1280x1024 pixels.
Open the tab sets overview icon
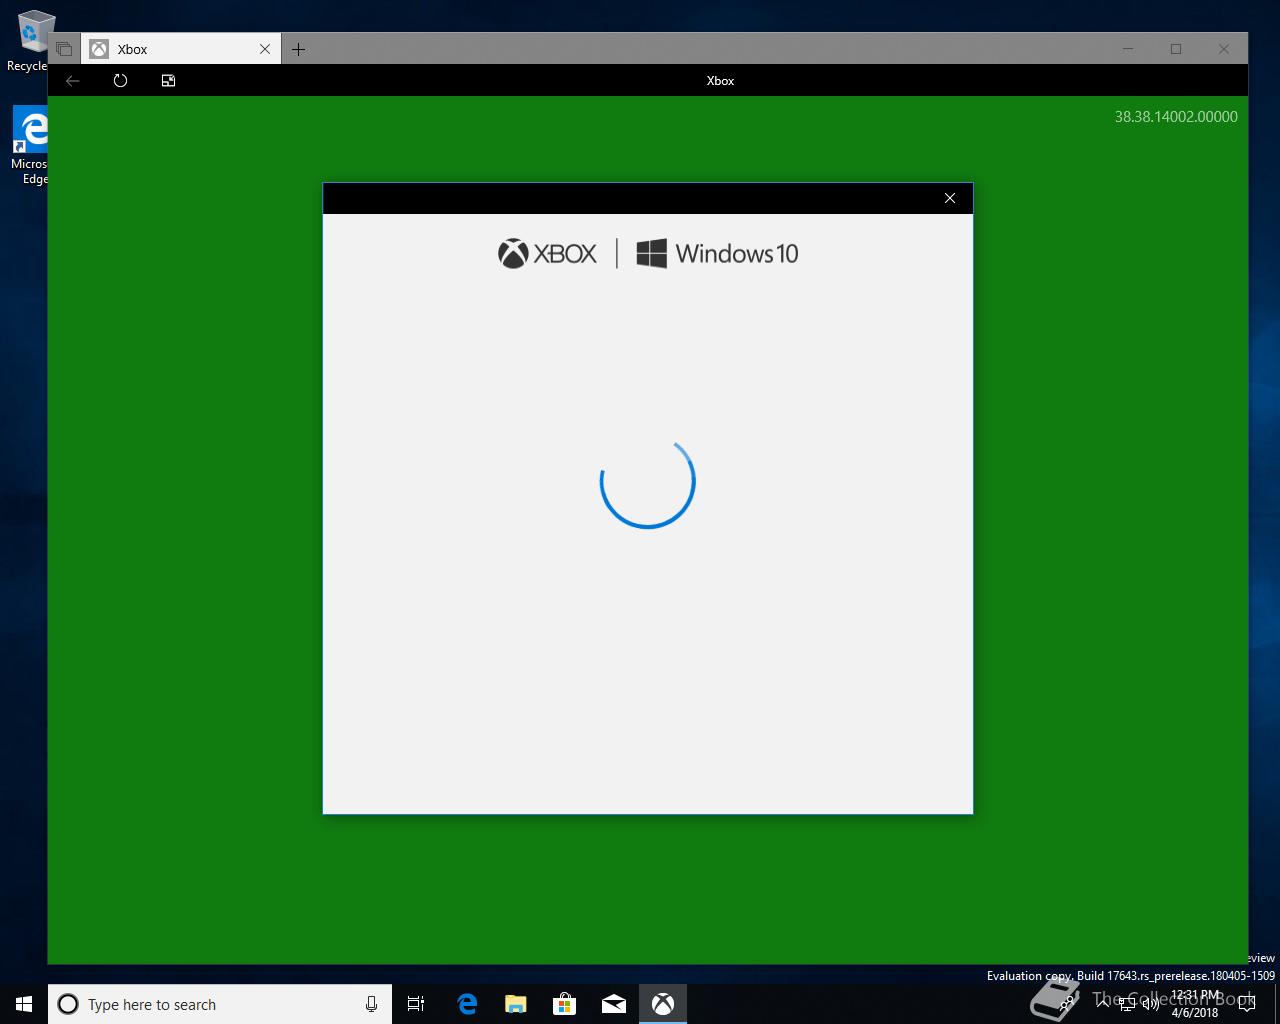pyautogui.click(x=64, y=49)
